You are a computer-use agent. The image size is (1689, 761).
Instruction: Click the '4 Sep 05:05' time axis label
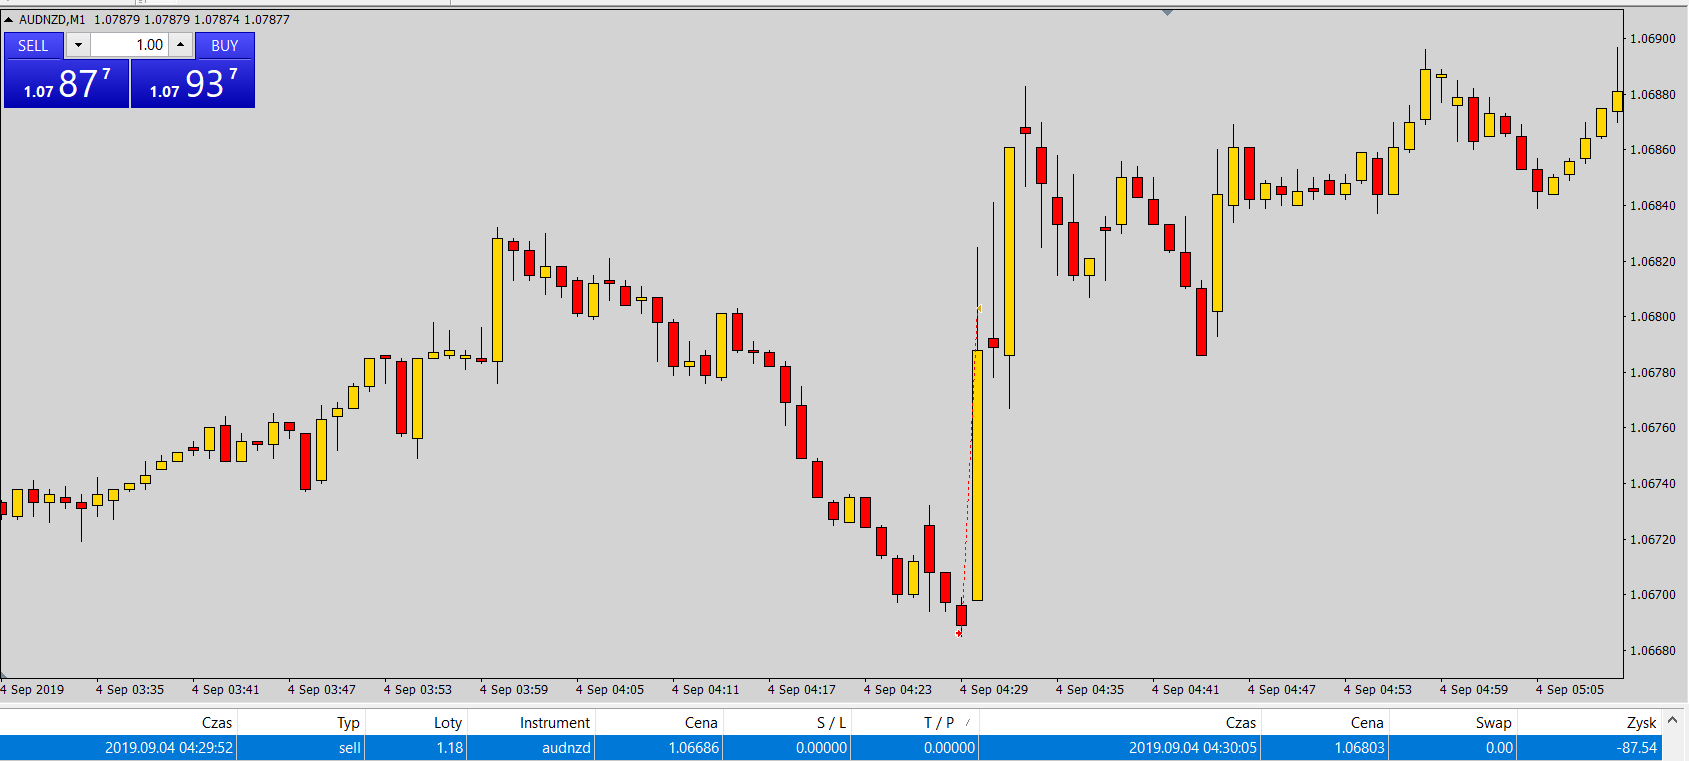[1570, 690]
